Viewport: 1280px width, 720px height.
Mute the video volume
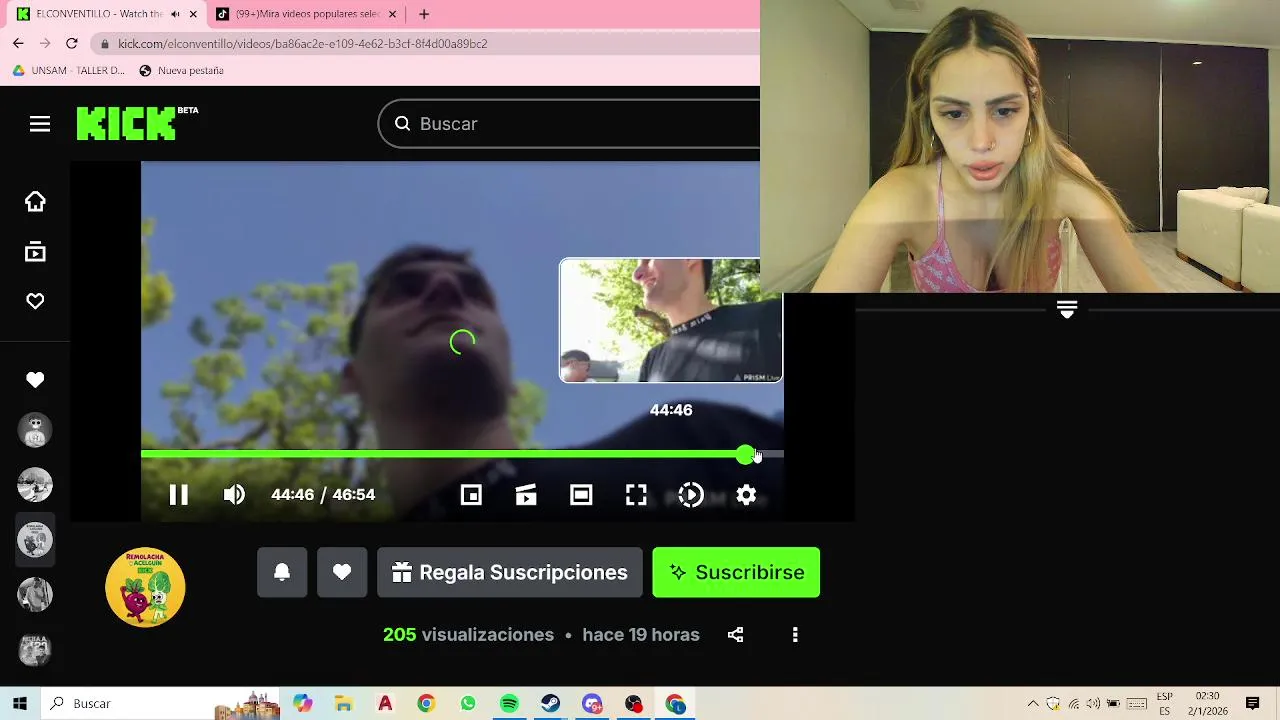coord(234,495)
